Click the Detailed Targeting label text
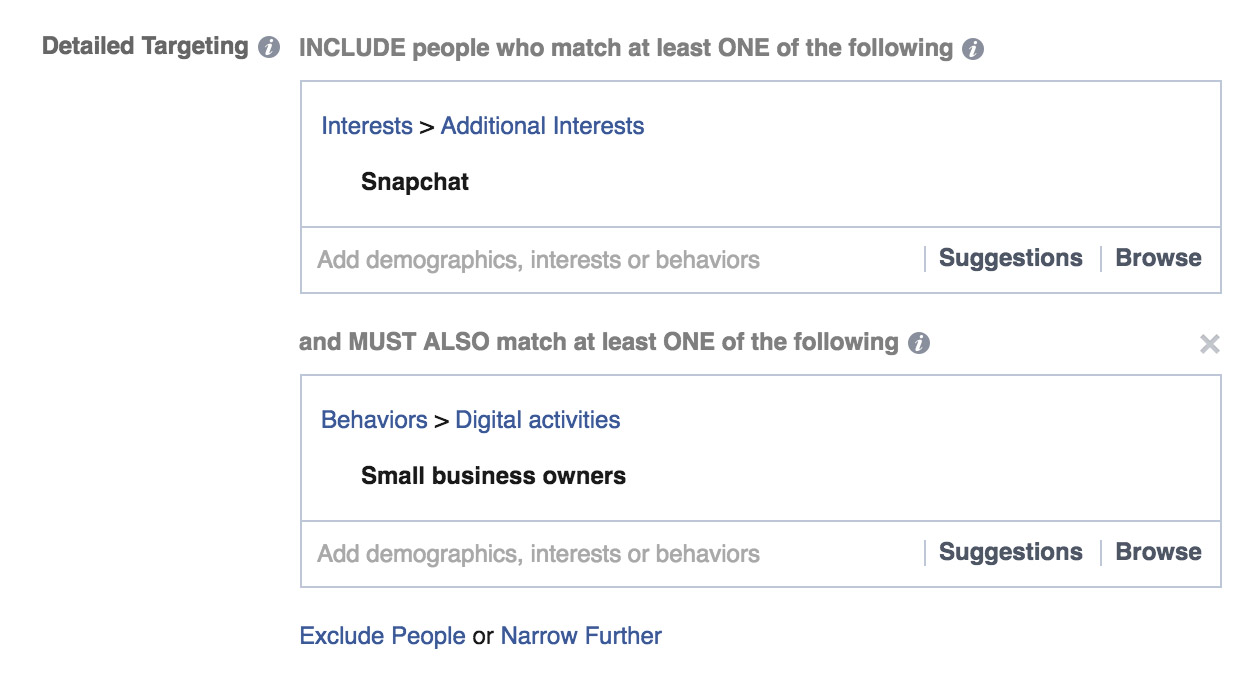Viewport: 1250px width, 690px height. click(x=145, y=46)
